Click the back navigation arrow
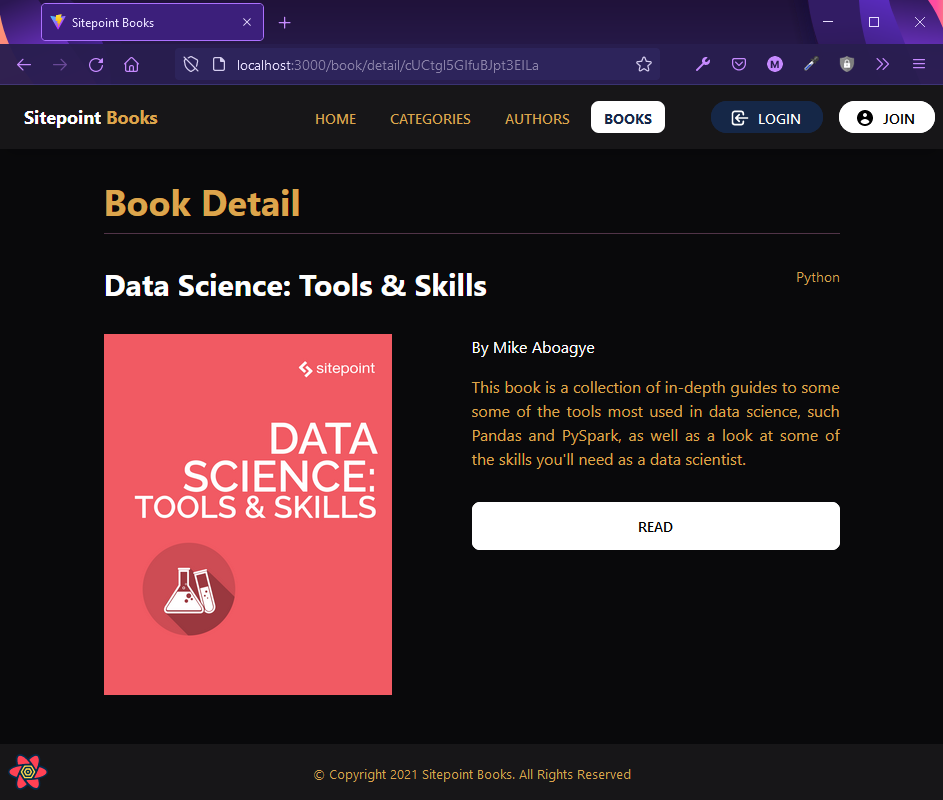Screen dimensions: 943x800 coord(24,64)
